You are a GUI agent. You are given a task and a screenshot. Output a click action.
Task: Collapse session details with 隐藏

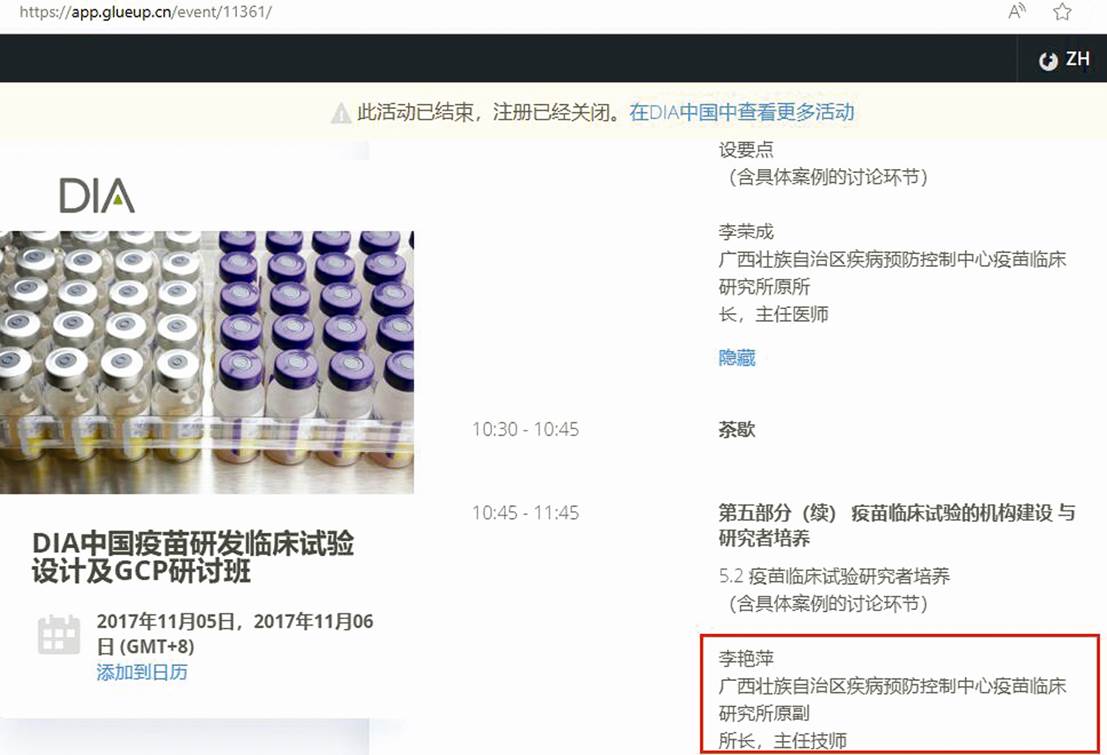coord(737,357)
